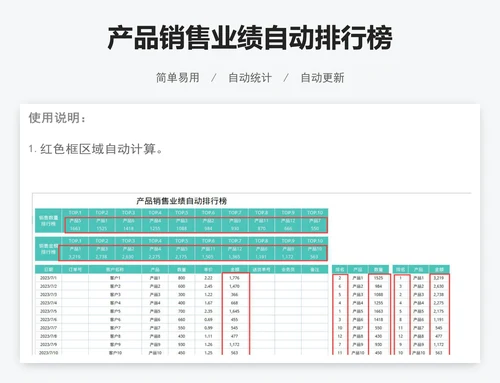The image size is (500, 383).
Task: Select the quantity cell 1525 in right ranking table
Action: (378, 278)
